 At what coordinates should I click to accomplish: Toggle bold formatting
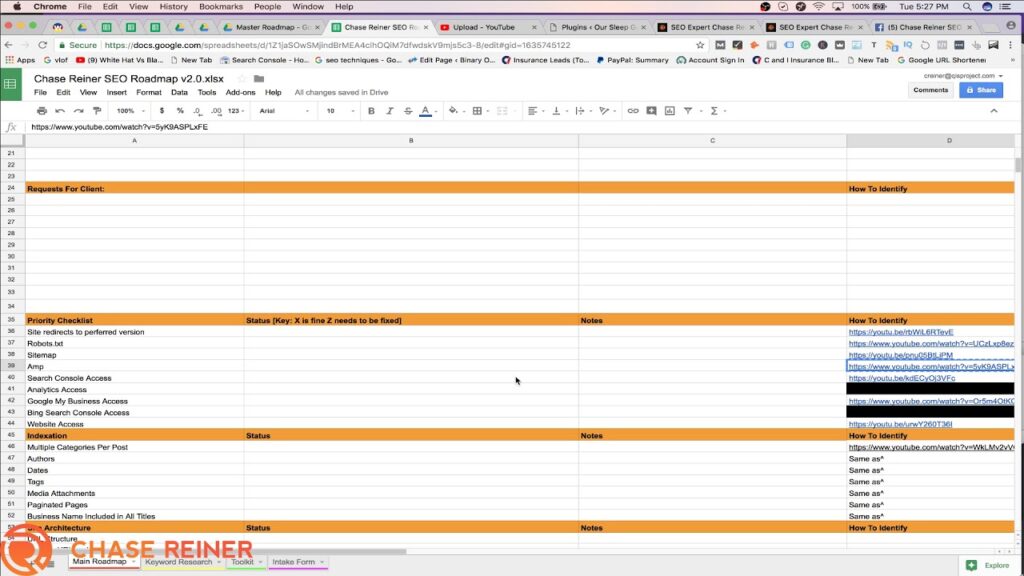(x=371, y=111)
